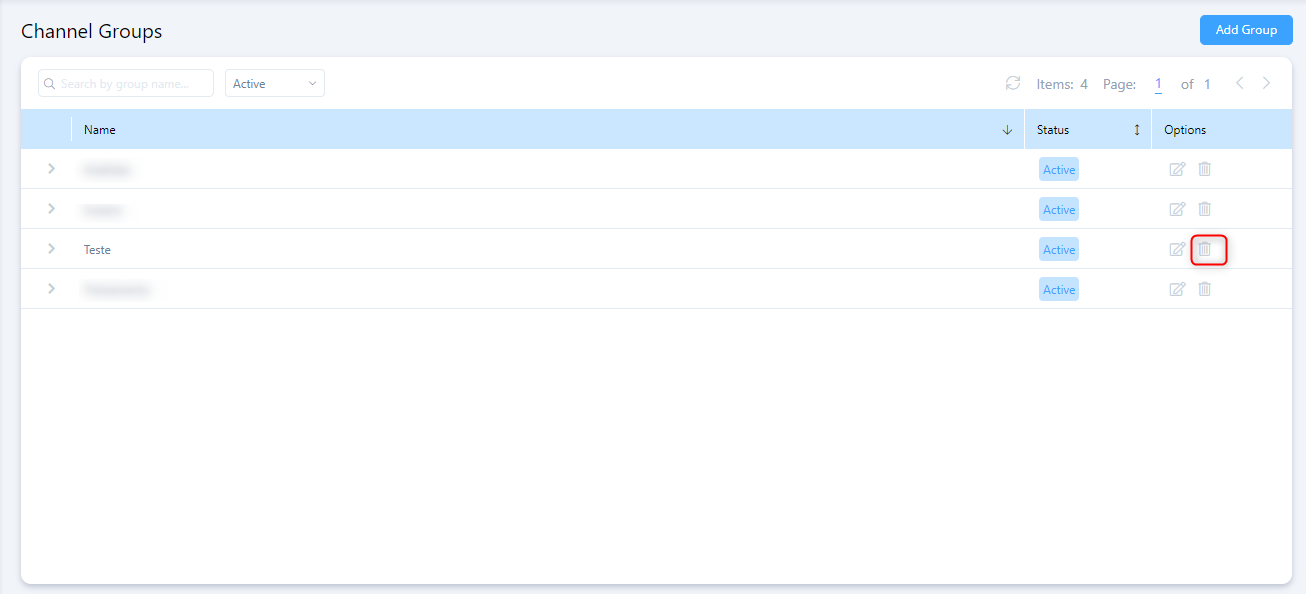Click the Active badge on the Teste row
The width and height of the screenshot is (1306, 594).
(1058, 249)
